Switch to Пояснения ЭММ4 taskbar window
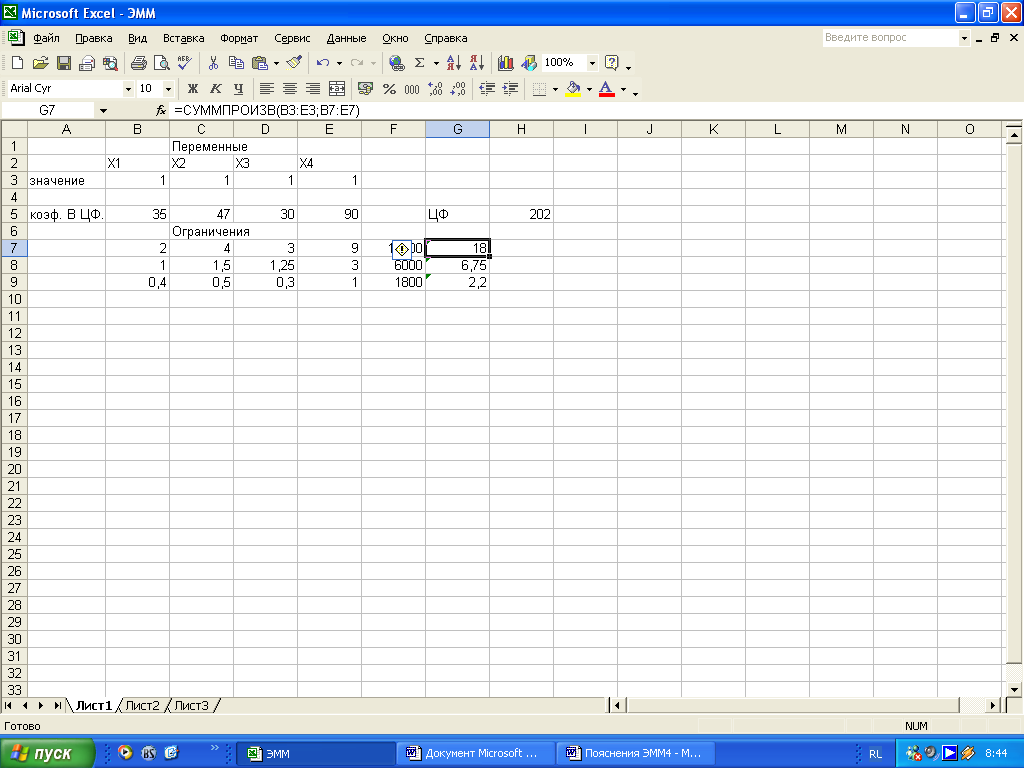The height and width of the screenshot is (768, 1024). point(636,754)
